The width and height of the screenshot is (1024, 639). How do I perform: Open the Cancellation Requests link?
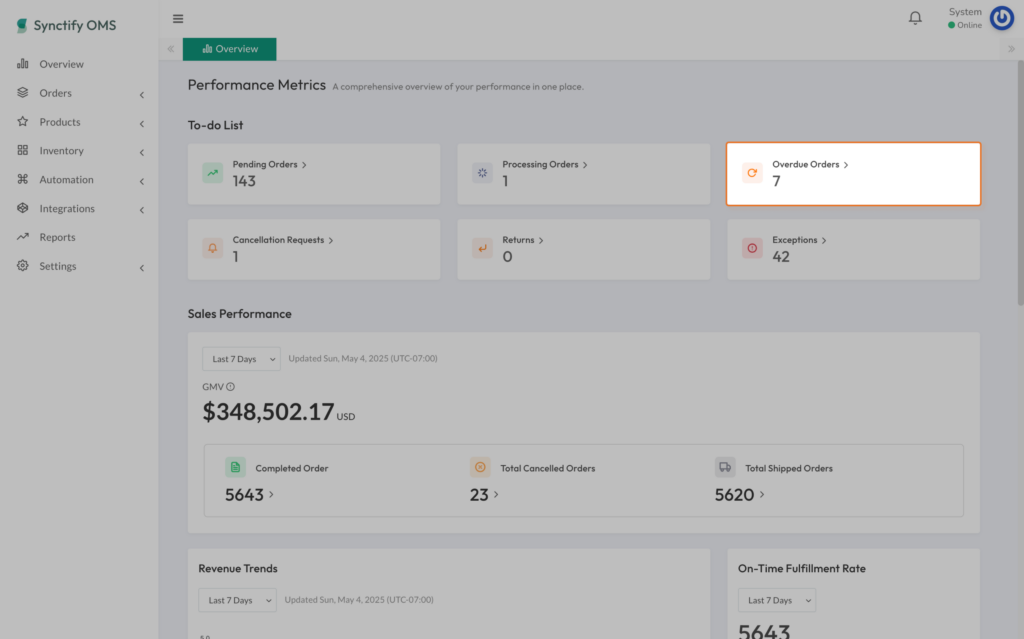tap(283, 240)
